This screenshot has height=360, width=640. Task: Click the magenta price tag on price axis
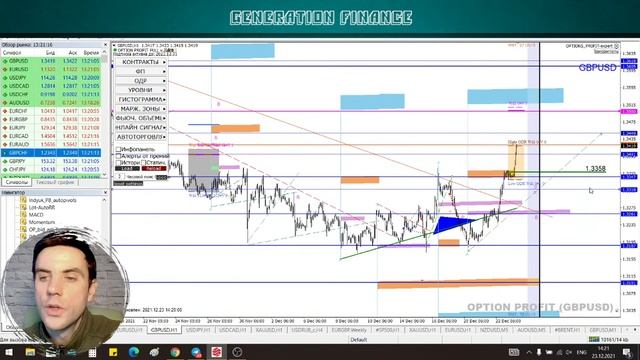[x=629, y=111]
